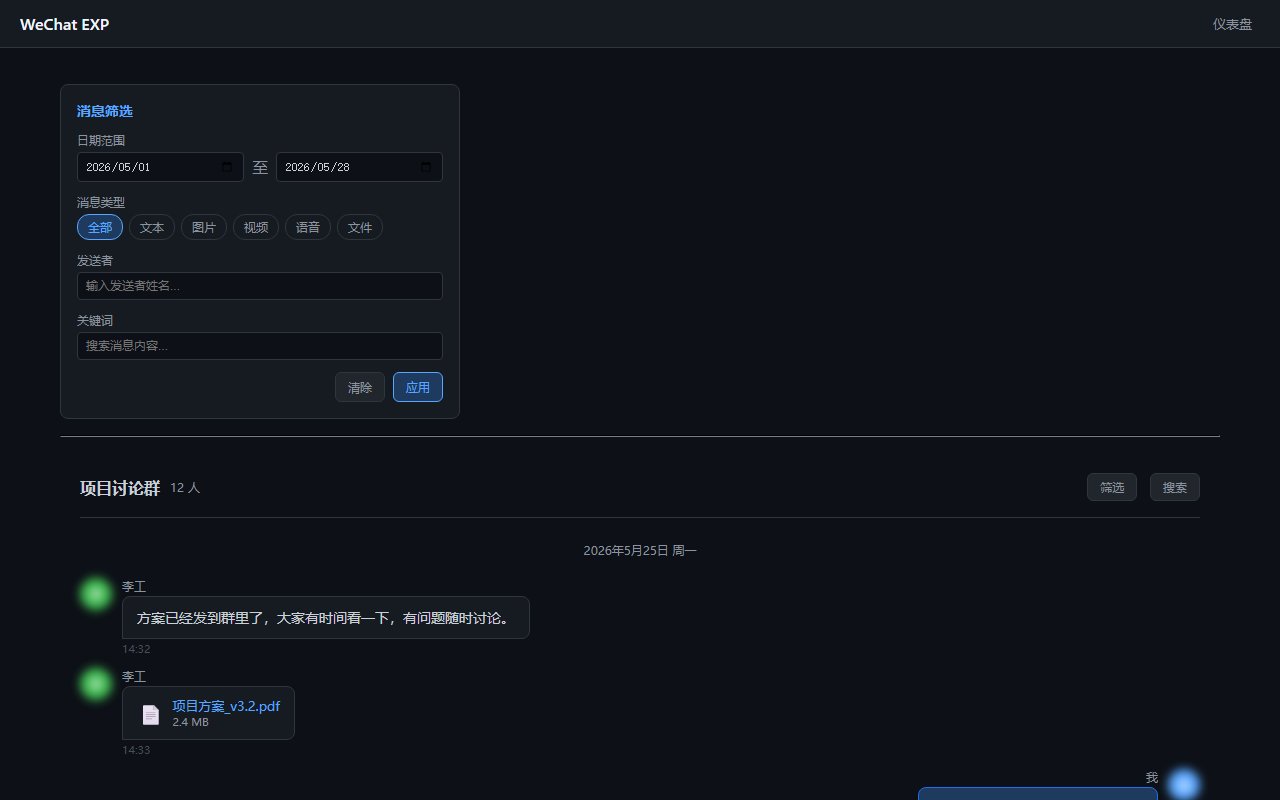This screenshot has height=800, width=1280.
Task: Select the 文本 message type chip
Action: click(152, 227)
